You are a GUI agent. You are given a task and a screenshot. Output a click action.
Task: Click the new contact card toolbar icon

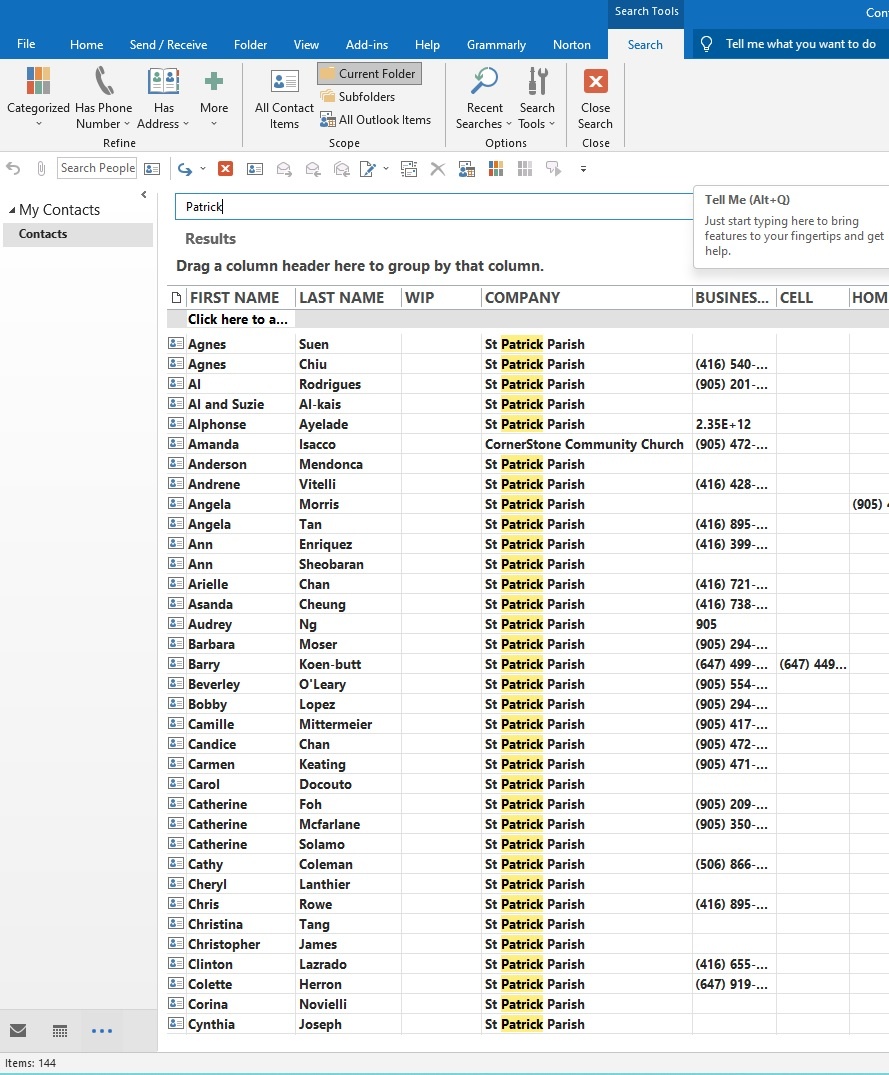tap(255, 169)
